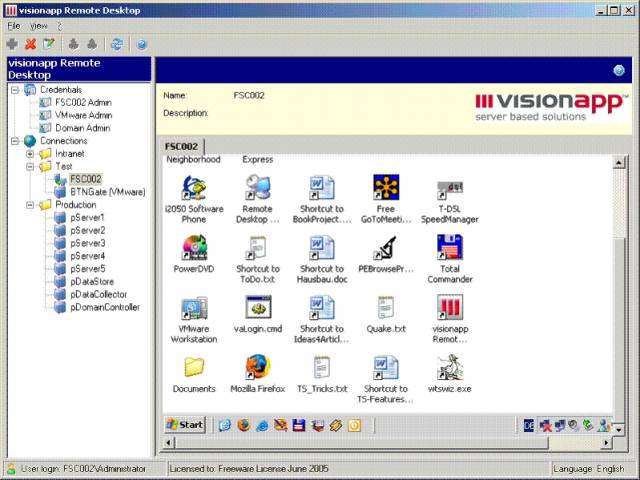
Task: Collapse the Test folder
Action: coord(30,167)
